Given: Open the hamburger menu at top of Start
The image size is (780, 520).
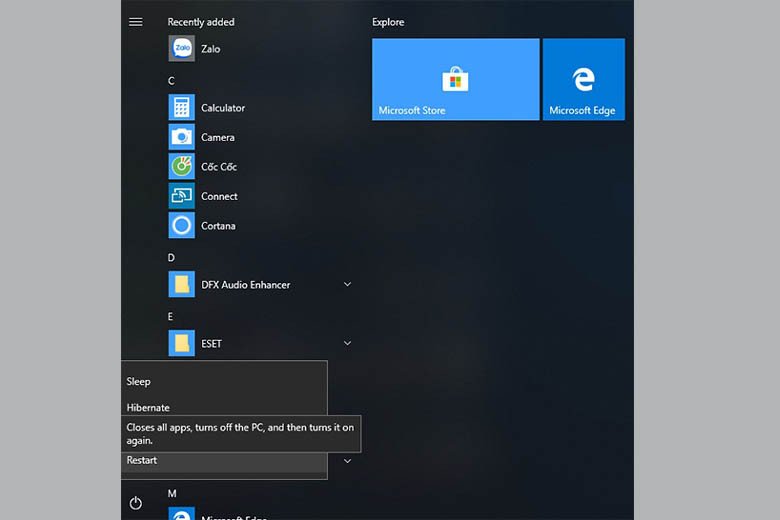Looking at the screenshot, I should [x=135, y=22].
